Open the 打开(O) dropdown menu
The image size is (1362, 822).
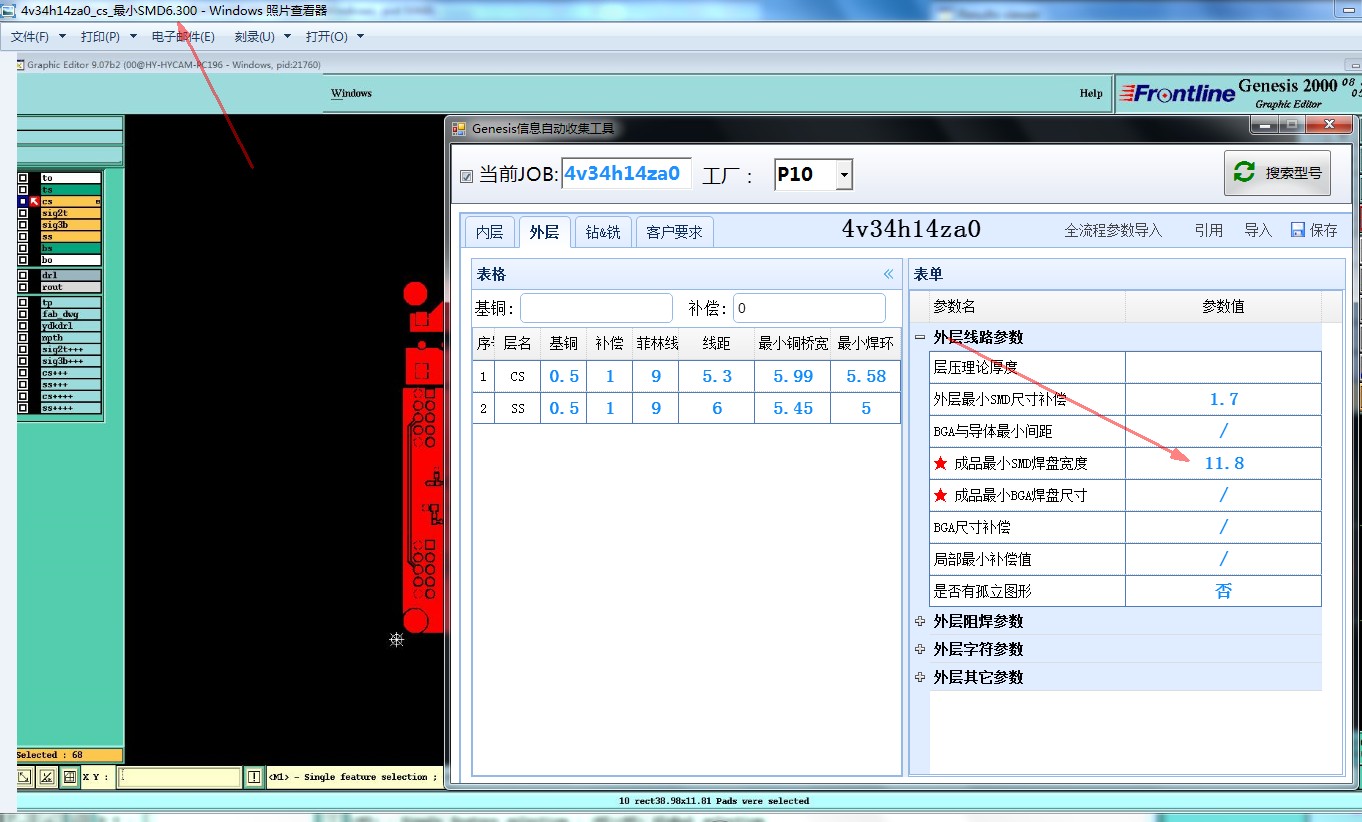[x=335, y=37]
